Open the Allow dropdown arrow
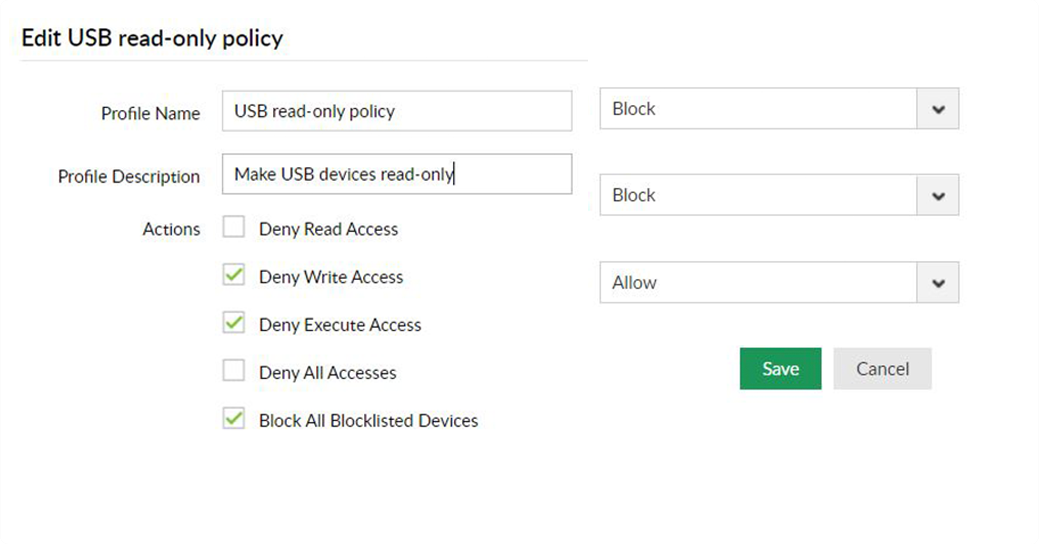 click(937, 283)
